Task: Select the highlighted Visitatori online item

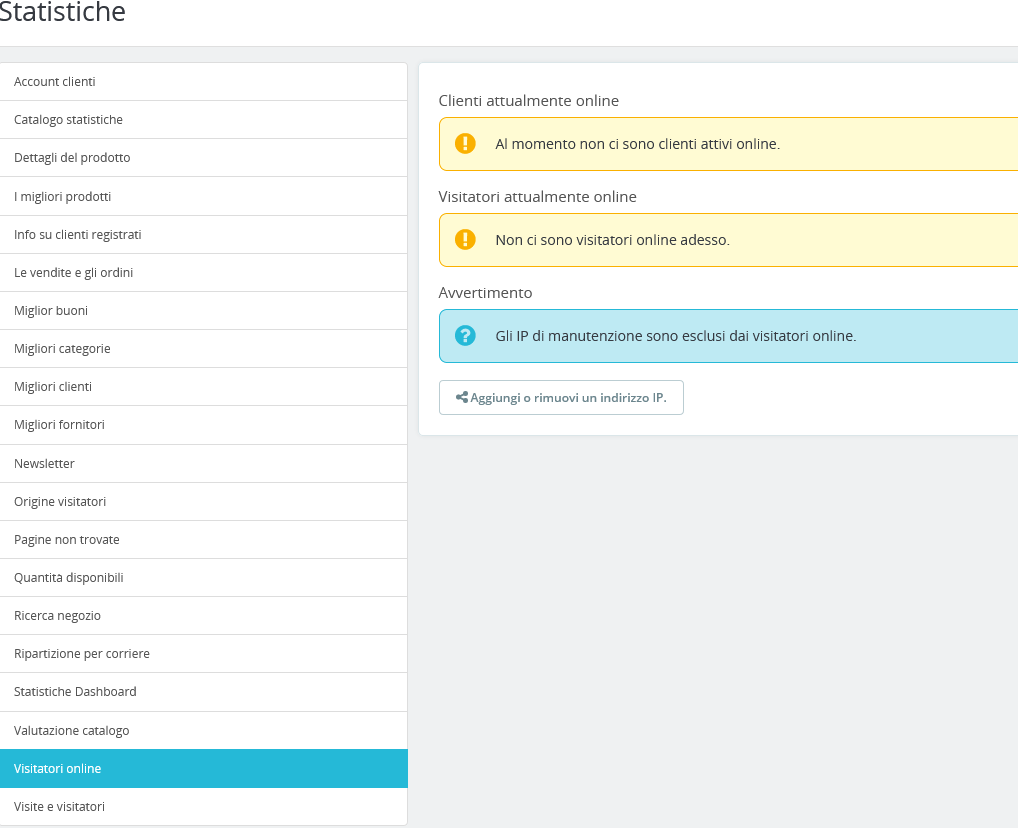Action: 57,768
